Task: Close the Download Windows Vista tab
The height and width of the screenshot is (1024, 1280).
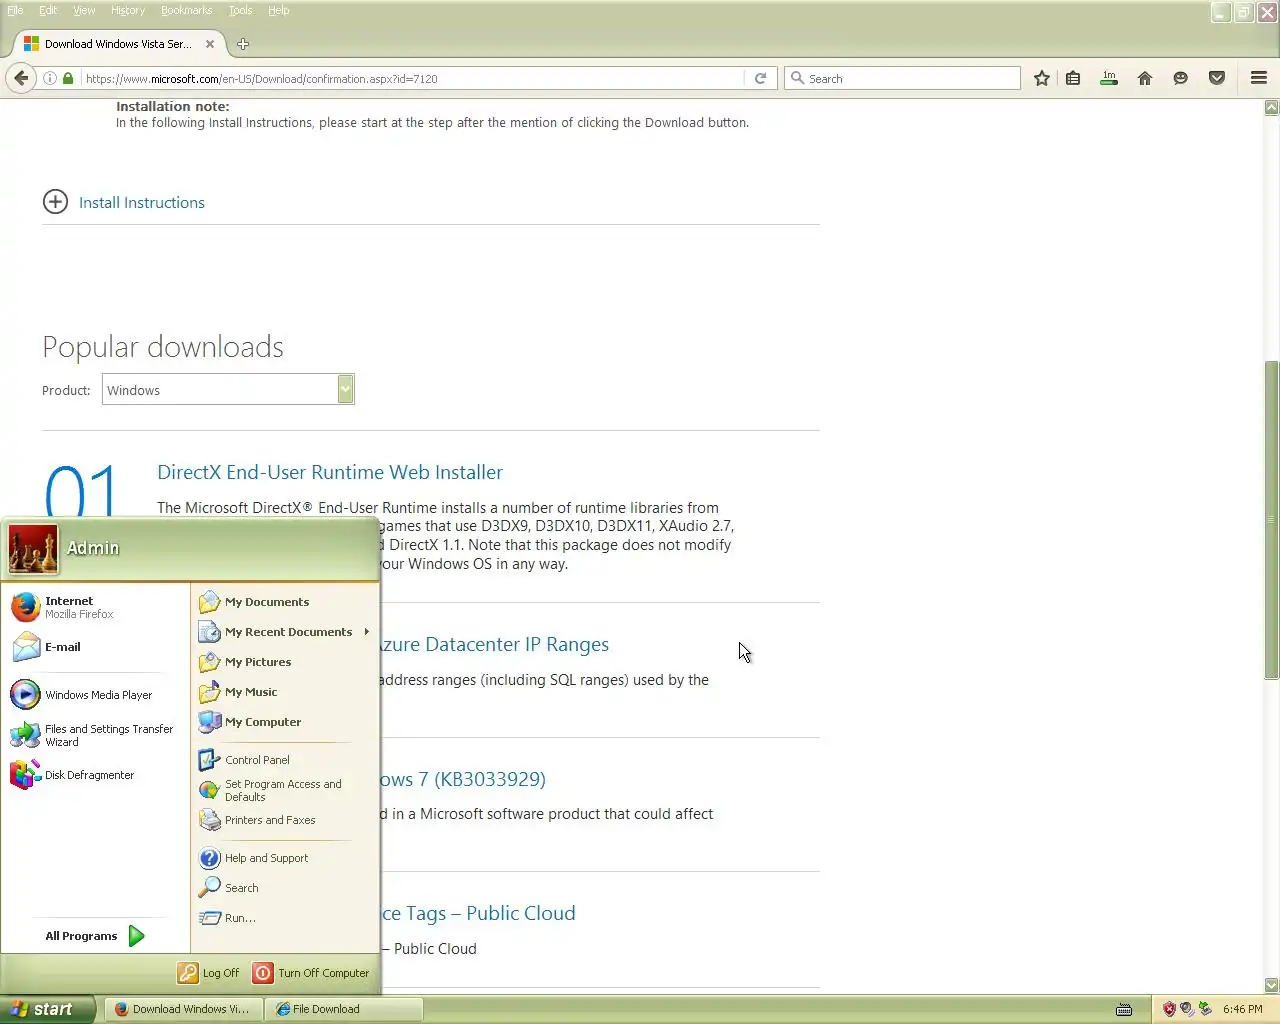Action: tap(210, 44)
